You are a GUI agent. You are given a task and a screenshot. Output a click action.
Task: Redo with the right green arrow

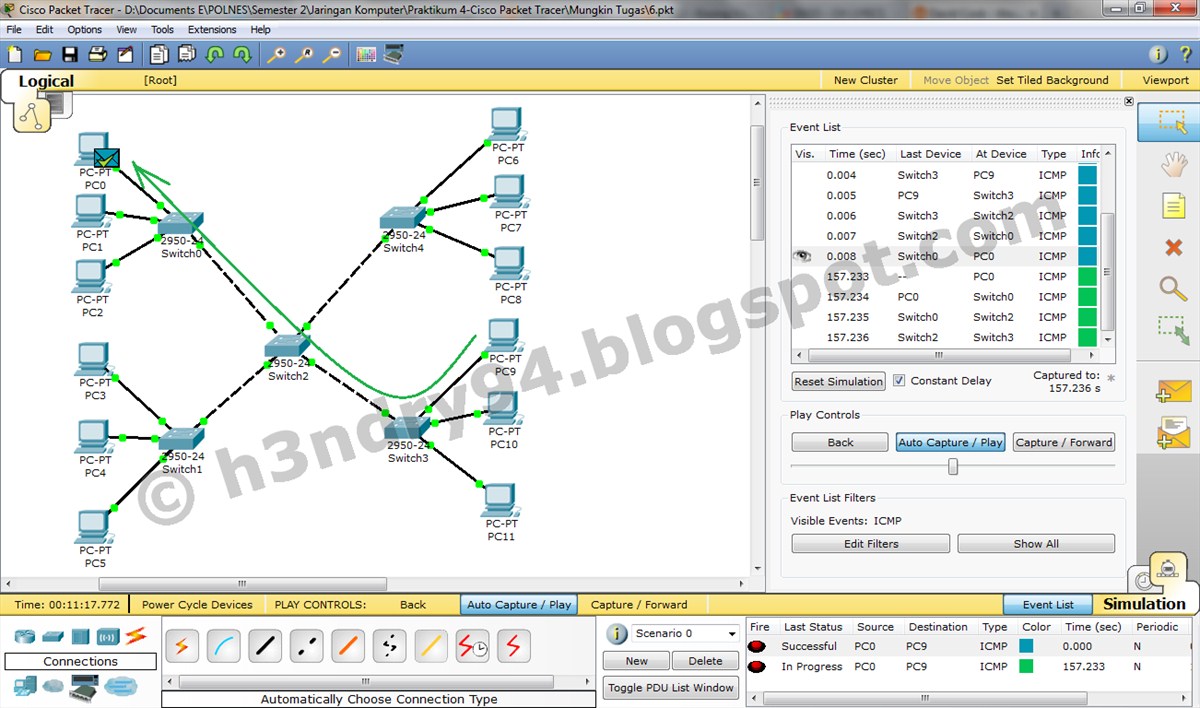242,54
